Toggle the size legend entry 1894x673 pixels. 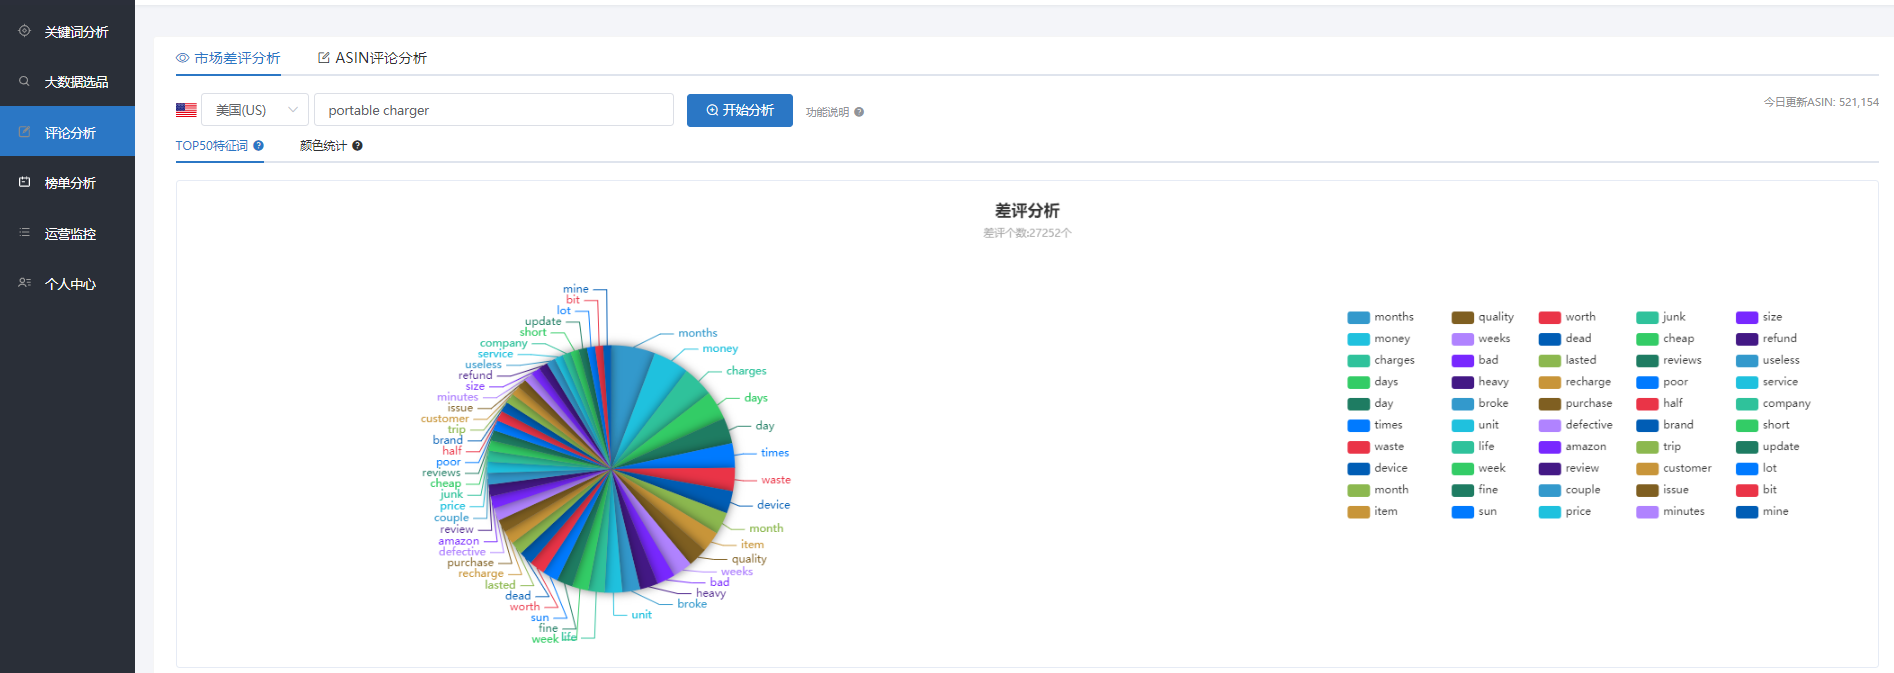pyautogui.click(x=1760, y=317)
